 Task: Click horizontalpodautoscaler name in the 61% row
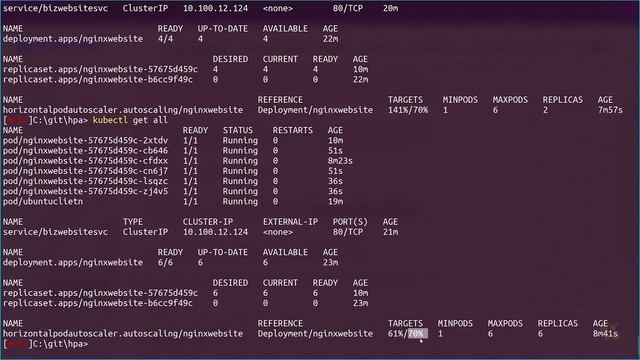click(x=123, y=334)
